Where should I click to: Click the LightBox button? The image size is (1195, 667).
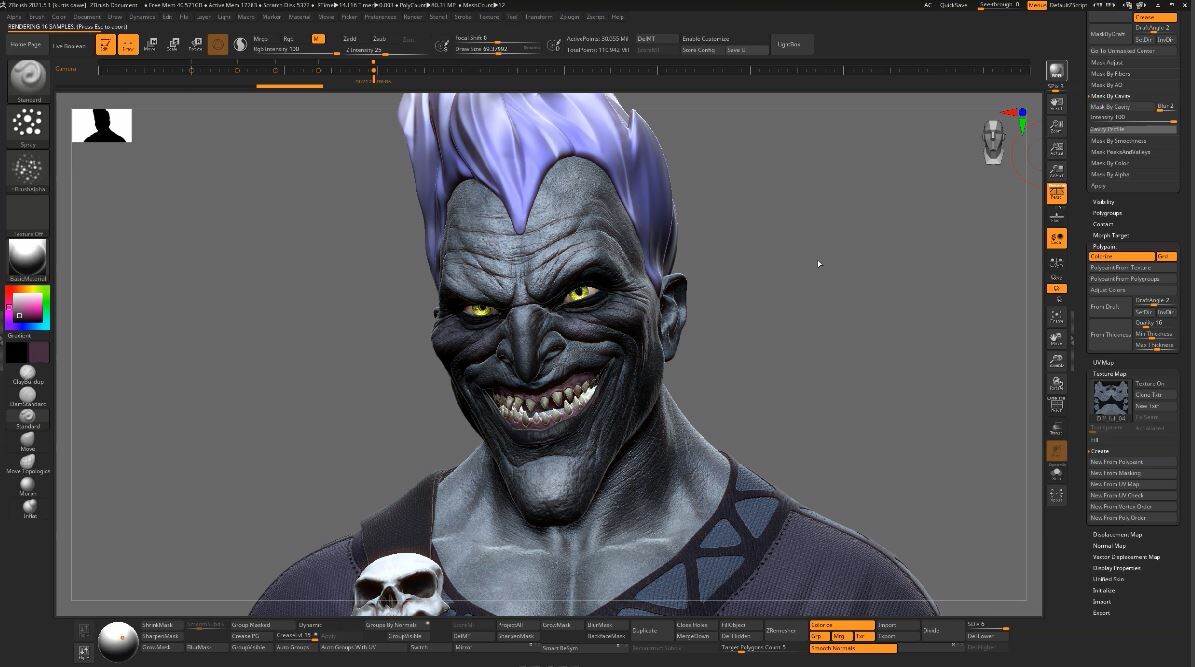pos(790,45)
